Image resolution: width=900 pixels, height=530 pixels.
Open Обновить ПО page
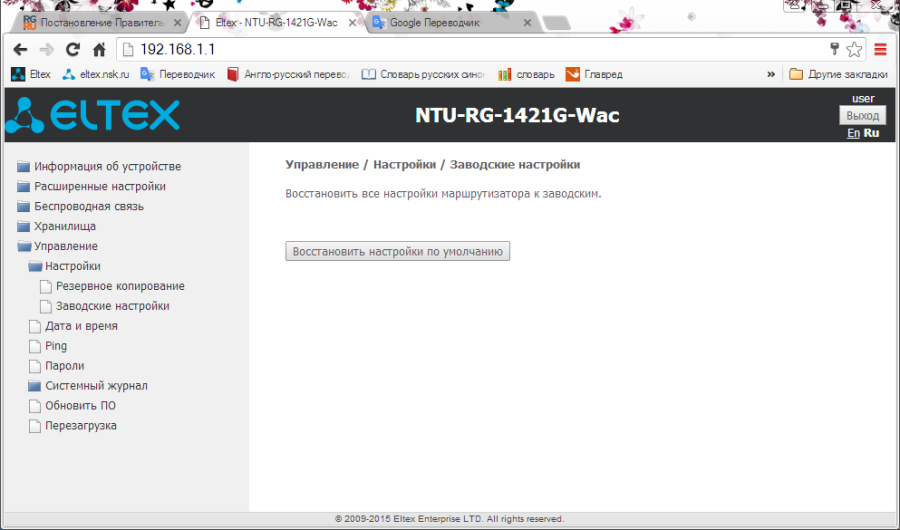click(x=72, y=405)
